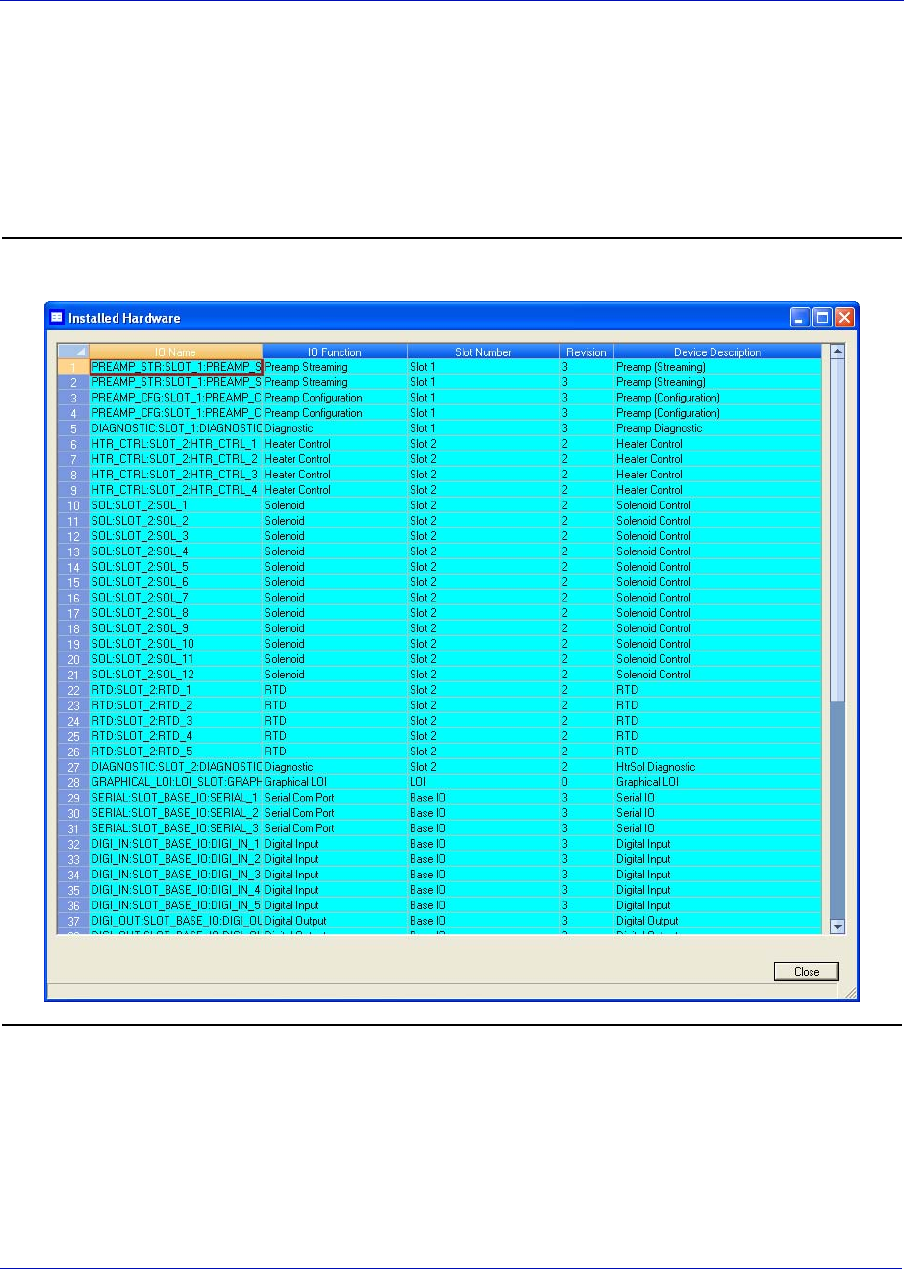904x1269 pixels.
Task: Click Base IO slot cell in row 29
Action: 483,798
